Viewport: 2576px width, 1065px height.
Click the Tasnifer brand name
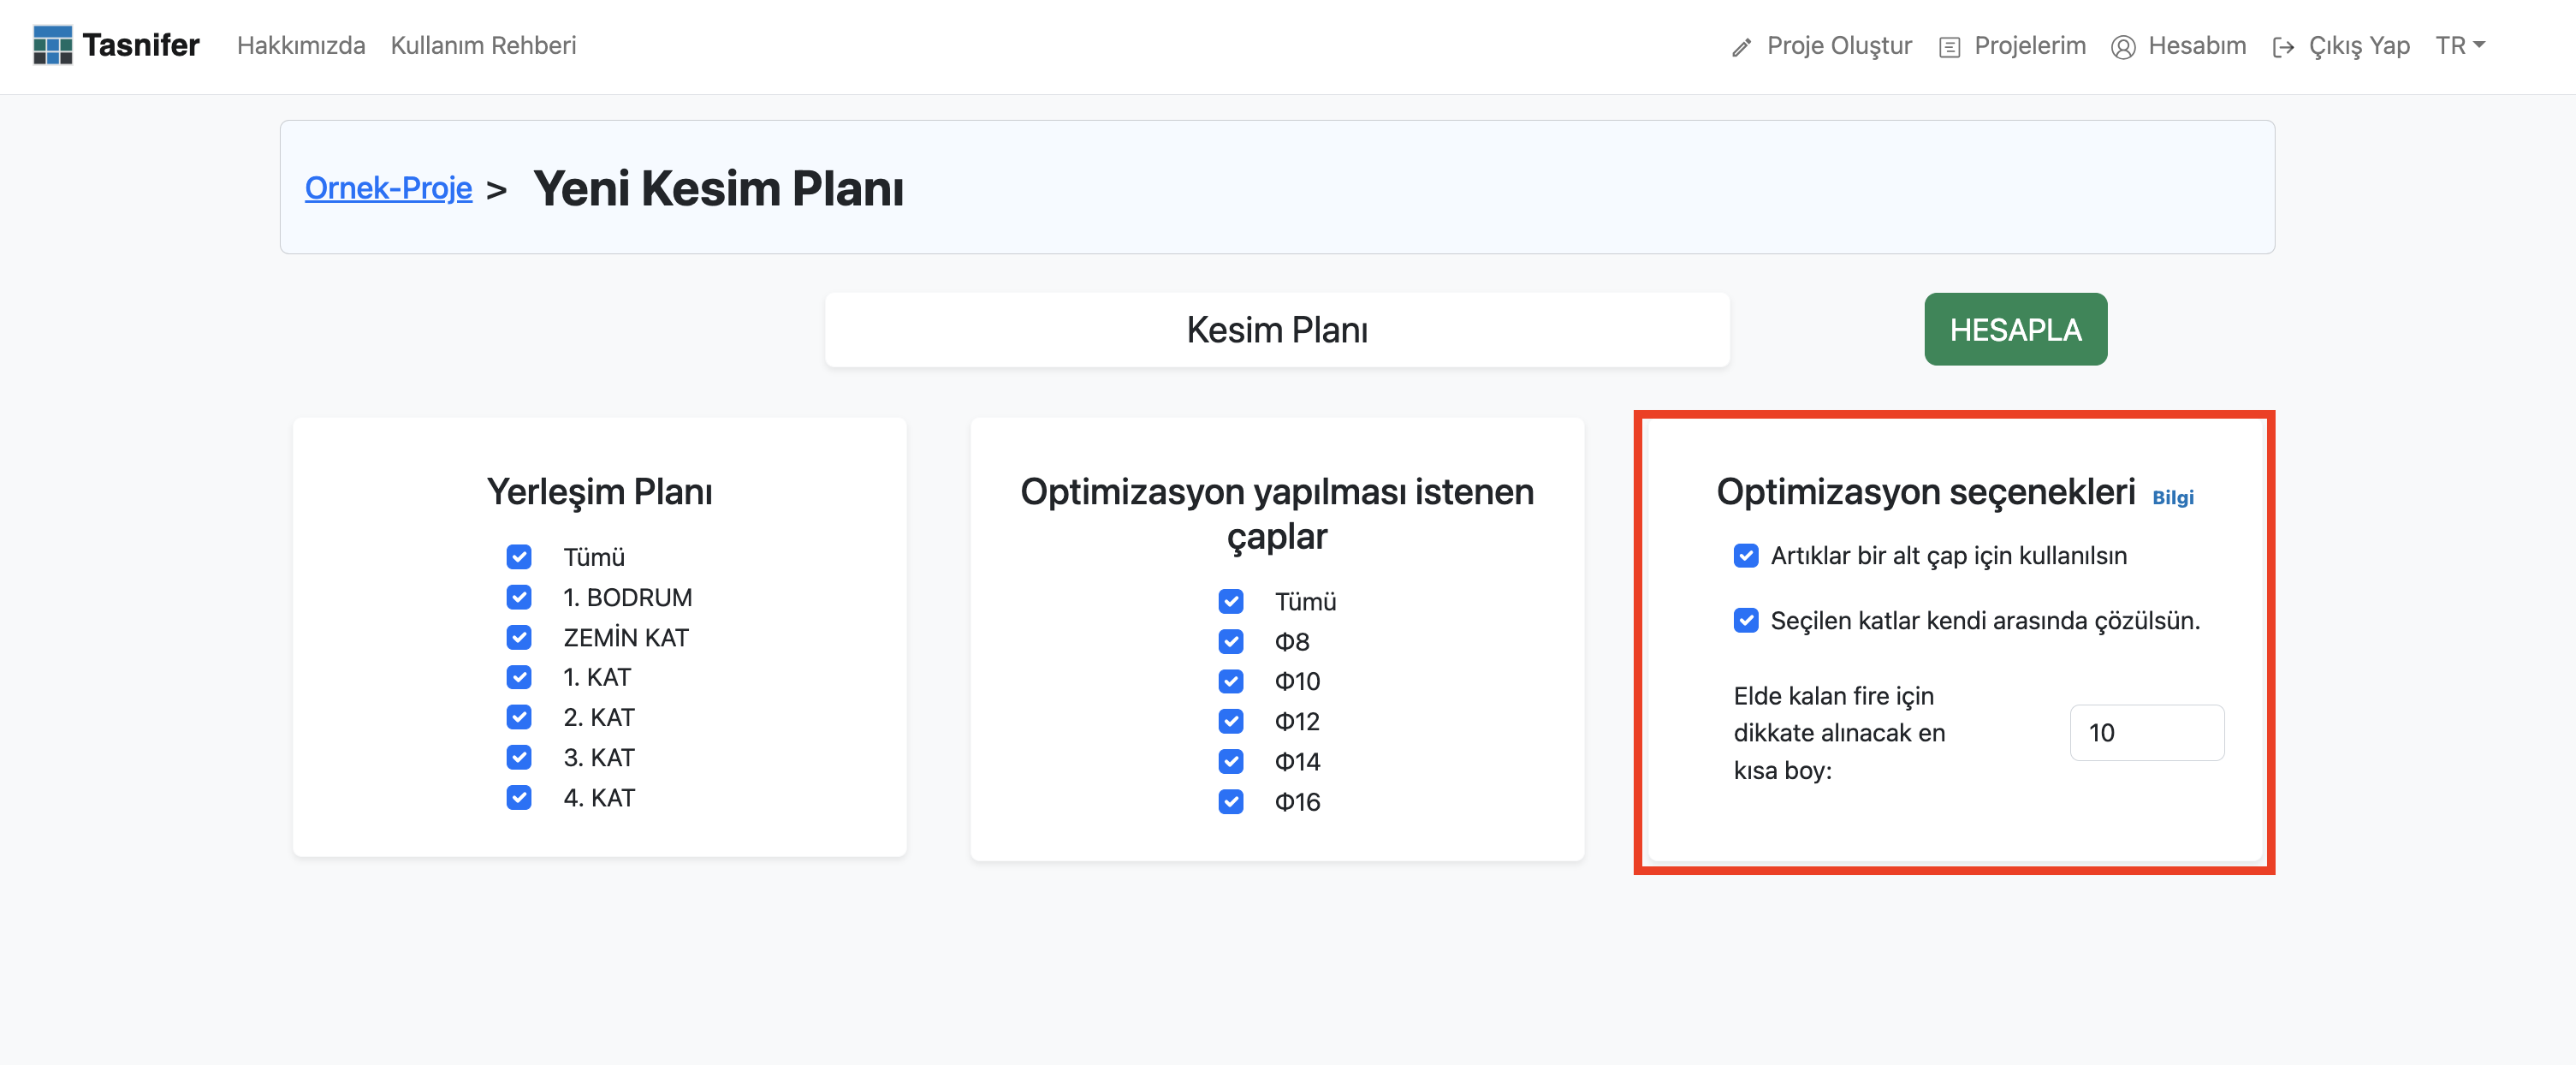141,45
